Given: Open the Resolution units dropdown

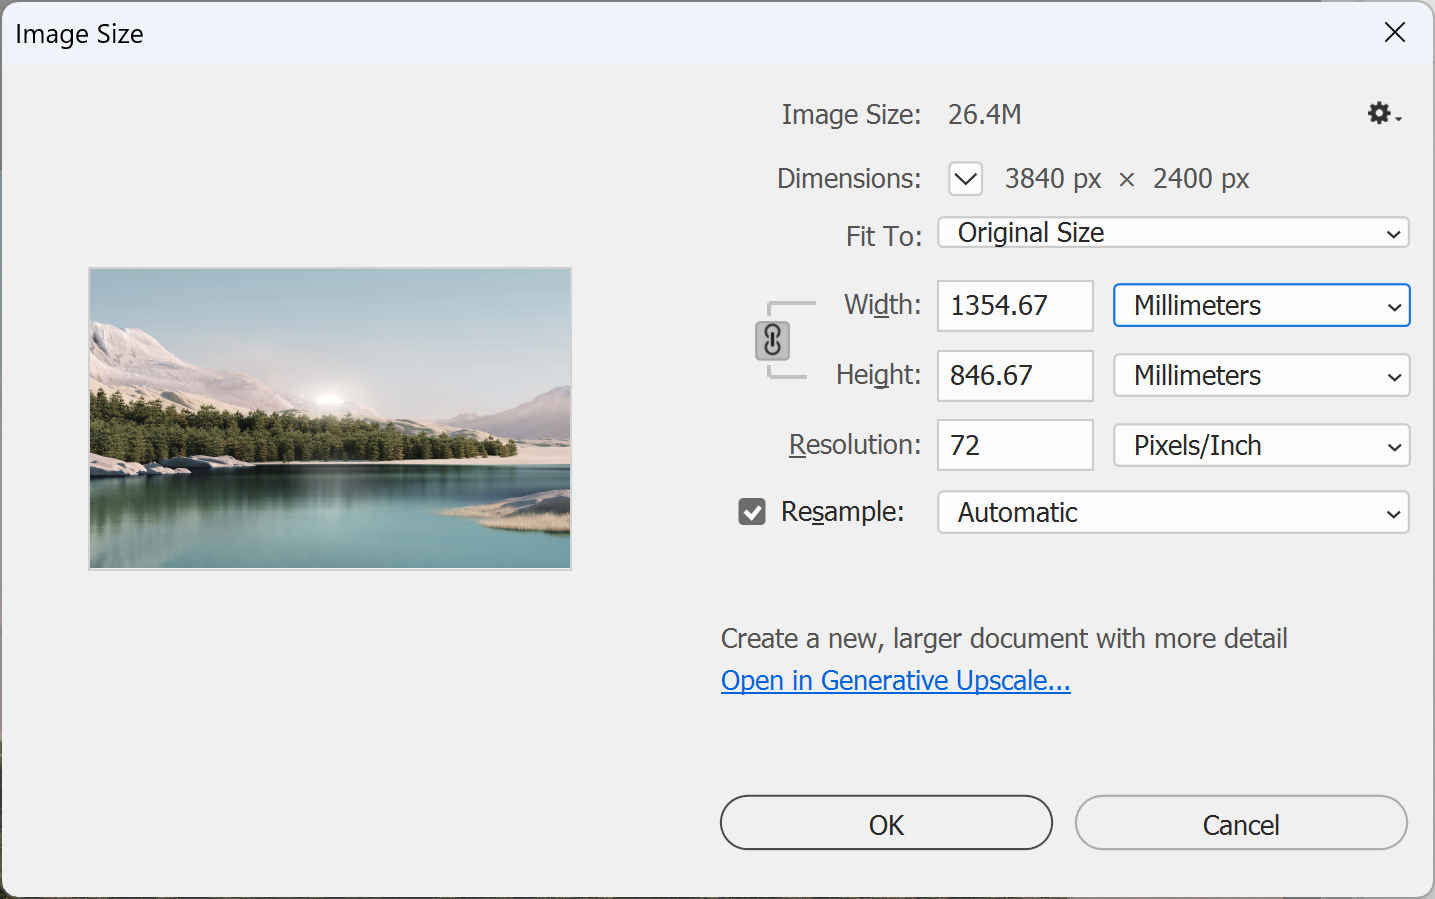Looking at the screenshot, I should click(1262, 446).
